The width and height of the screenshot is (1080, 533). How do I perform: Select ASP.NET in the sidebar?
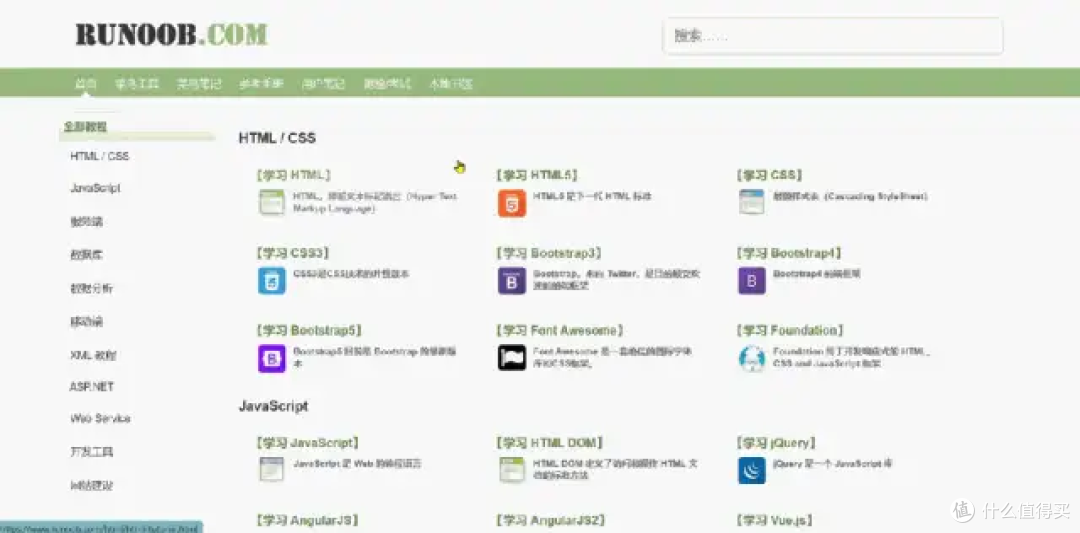tap(92, 387)
